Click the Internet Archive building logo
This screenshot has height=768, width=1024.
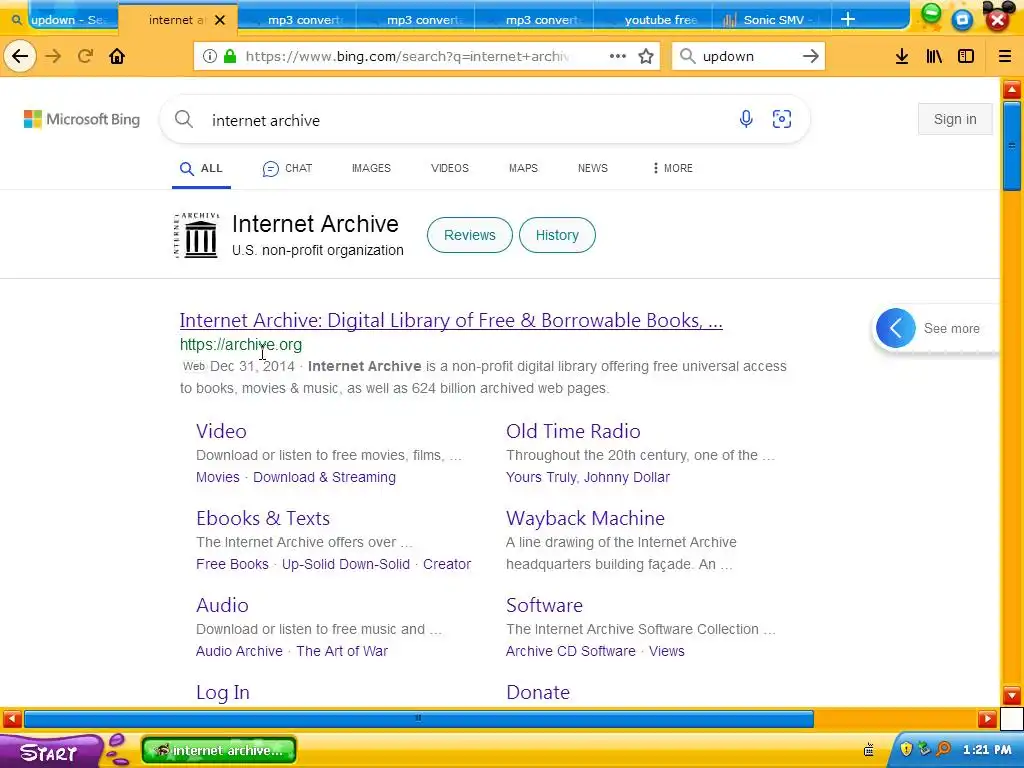197,235
